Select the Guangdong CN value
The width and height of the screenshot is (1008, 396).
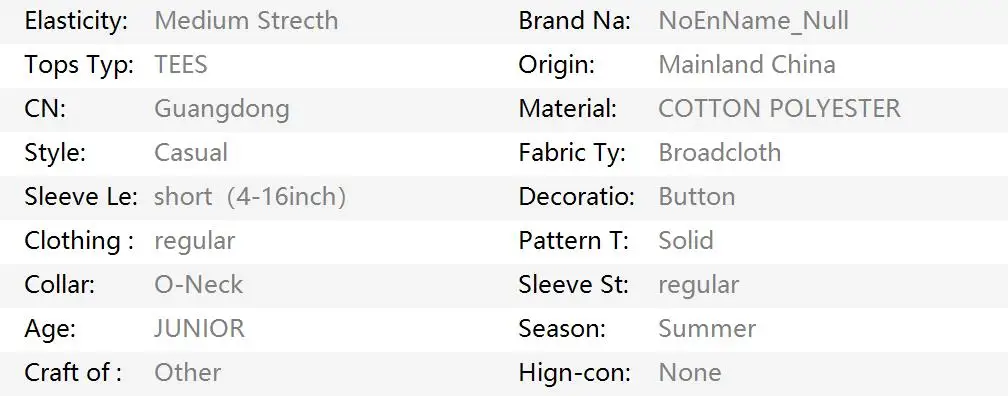coord(222,110)
